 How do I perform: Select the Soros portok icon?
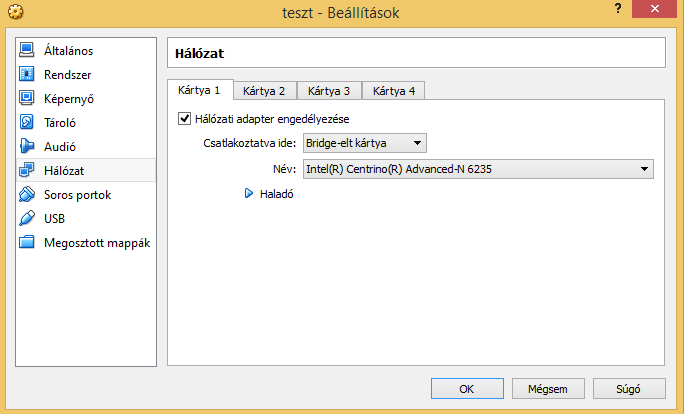(27, 194)
